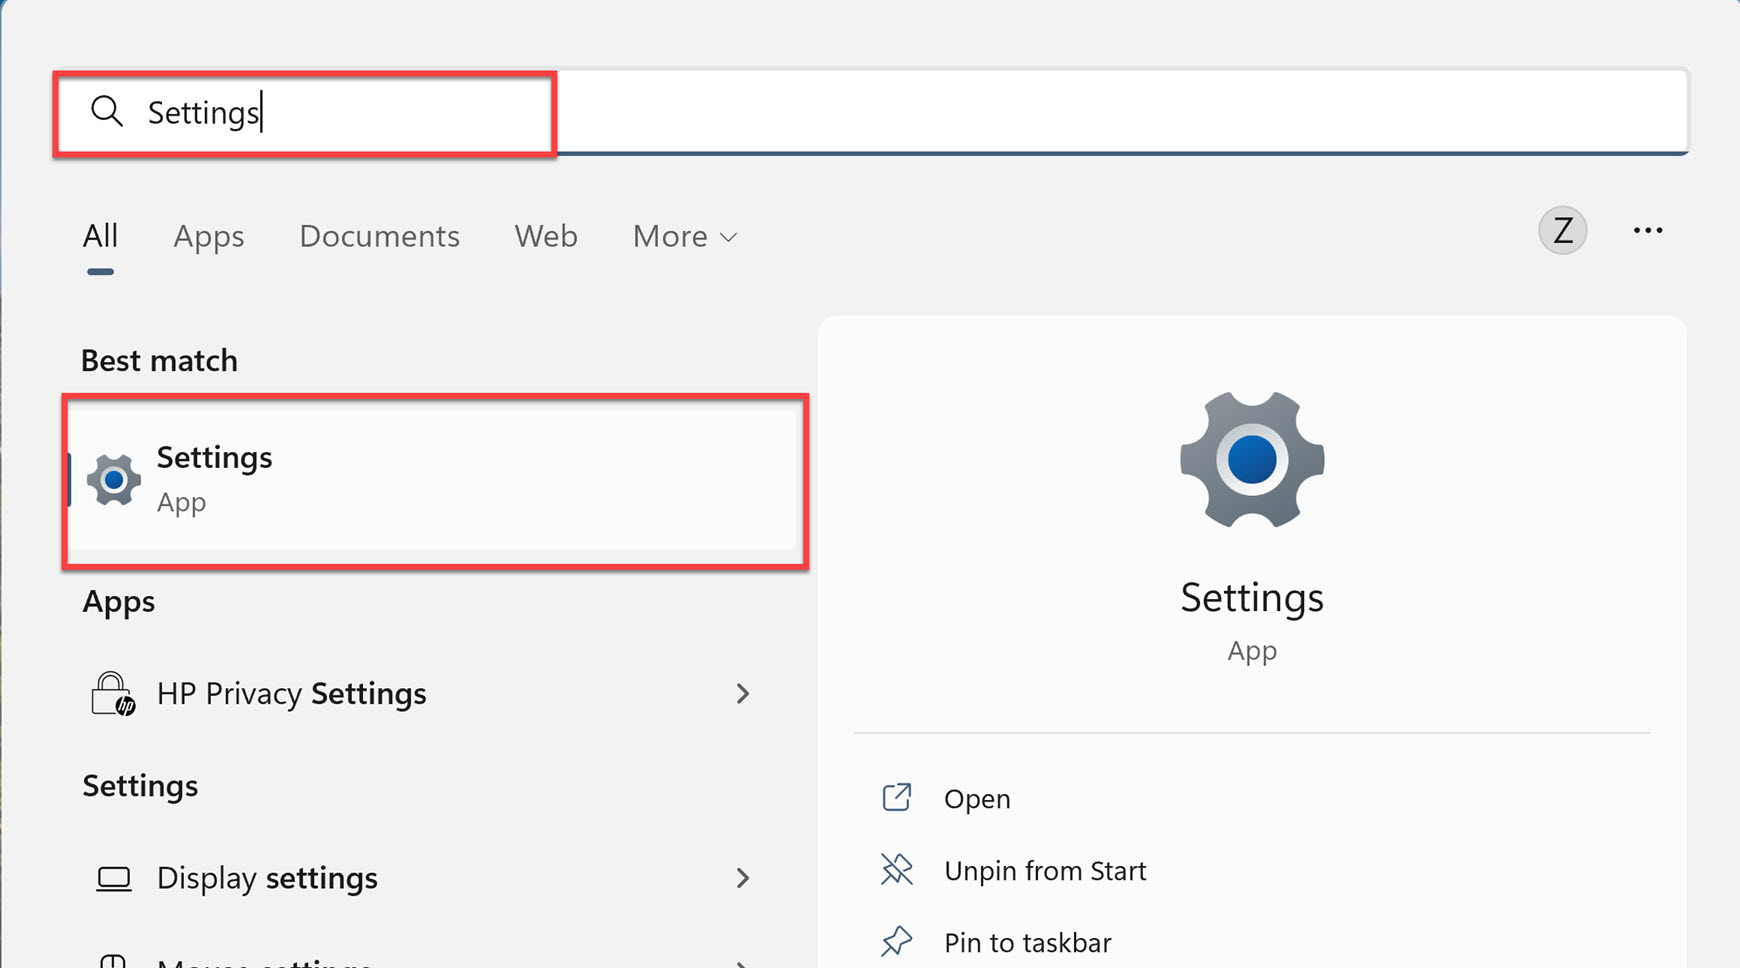Select the Web search filter

546,236
